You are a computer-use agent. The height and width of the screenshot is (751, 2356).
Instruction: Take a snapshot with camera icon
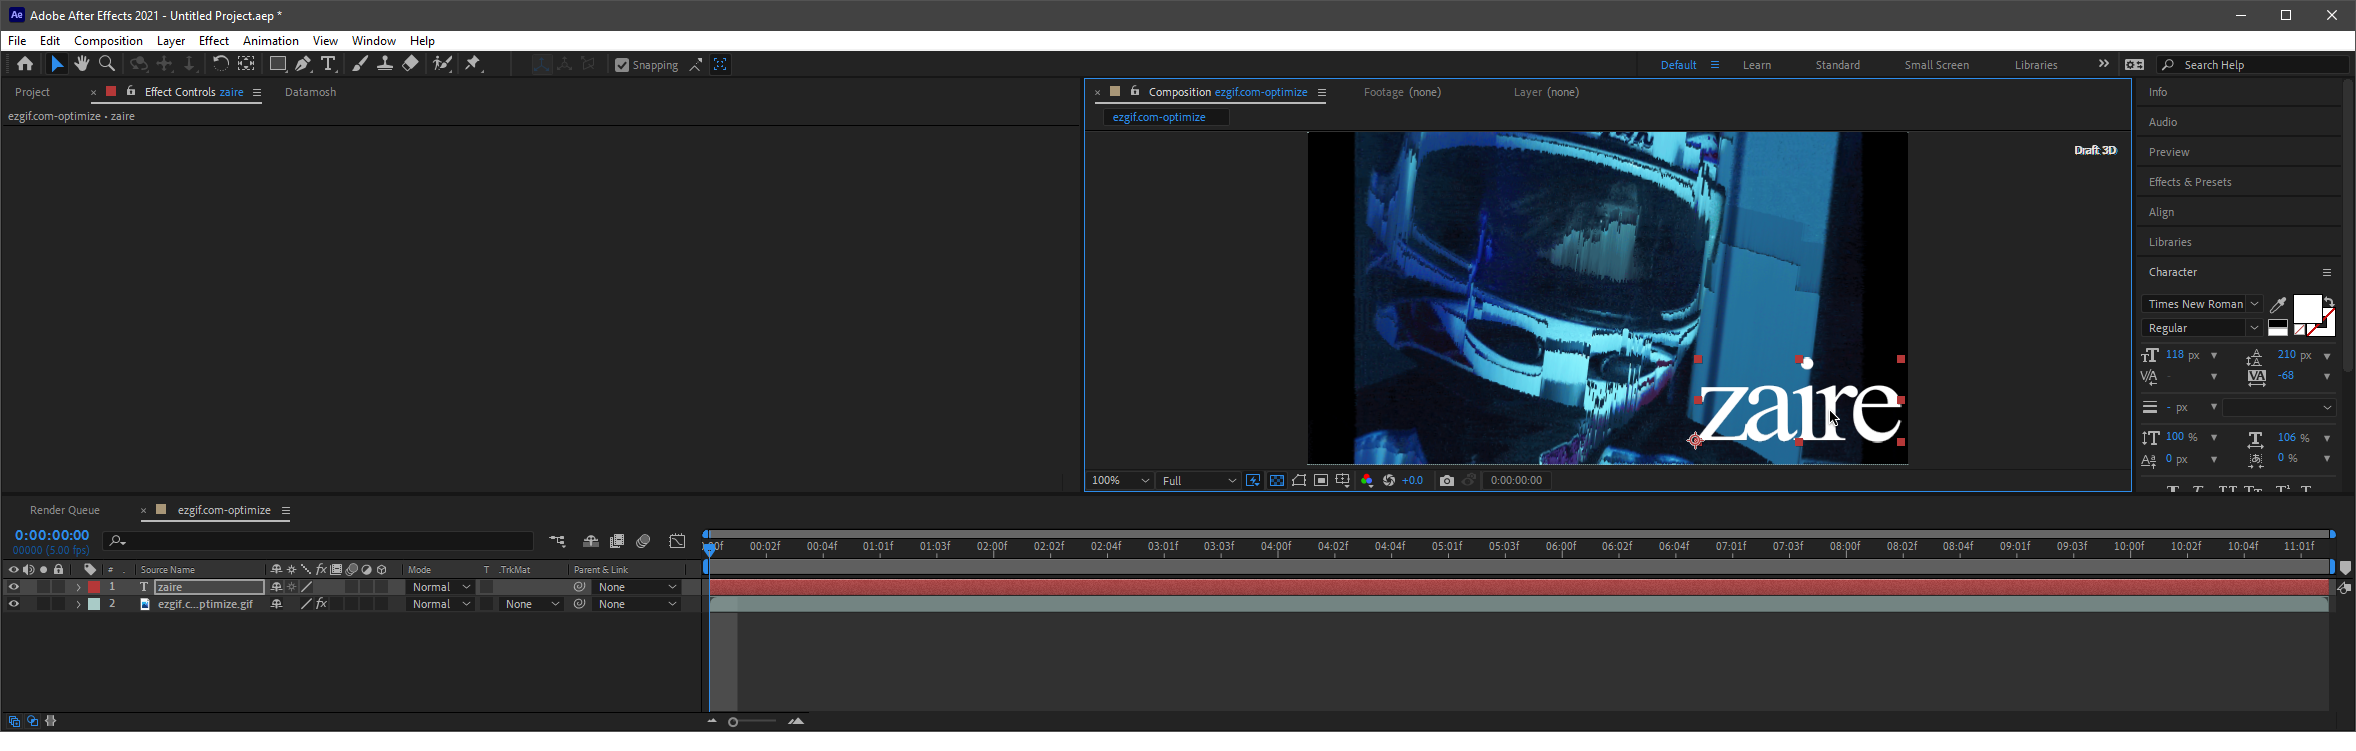pyautogui.click(x=1446, y=481)
